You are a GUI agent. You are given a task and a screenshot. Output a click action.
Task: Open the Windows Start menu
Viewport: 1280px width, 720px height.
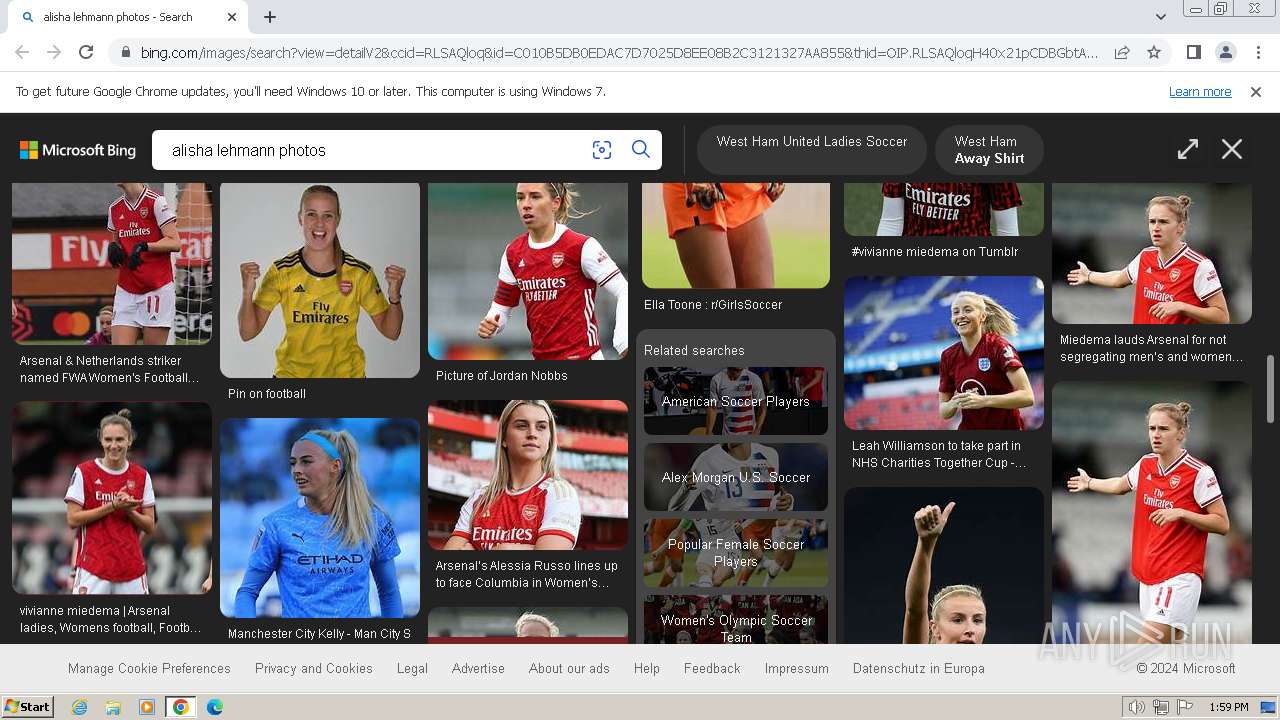27,707
